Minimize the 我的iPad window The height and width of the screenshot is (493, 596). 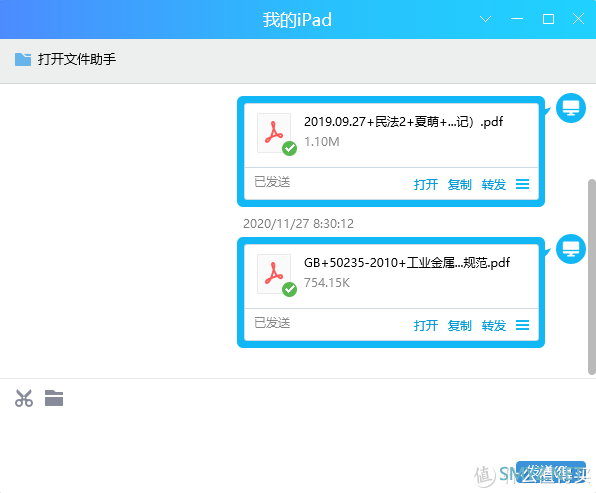click(517, 19)
